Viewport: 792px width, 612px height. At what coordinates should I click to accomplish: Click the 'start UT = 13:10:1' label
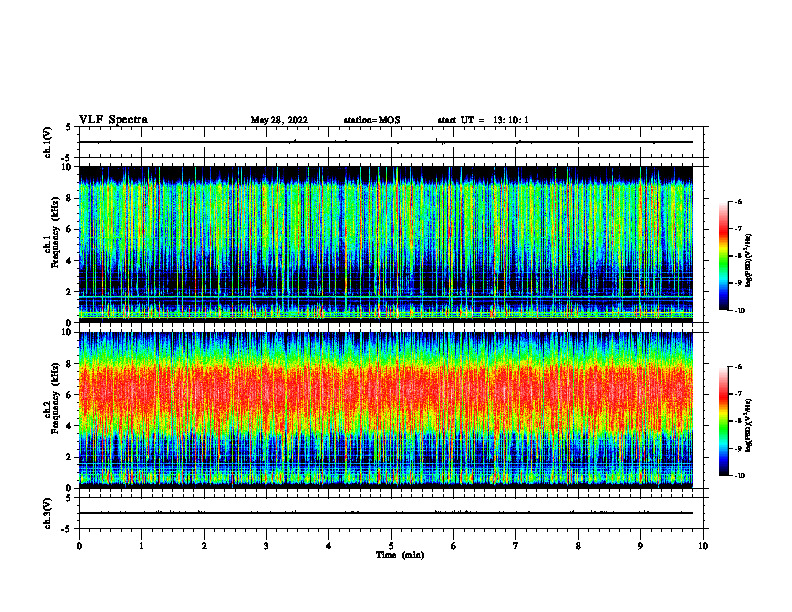click(483, 120)
